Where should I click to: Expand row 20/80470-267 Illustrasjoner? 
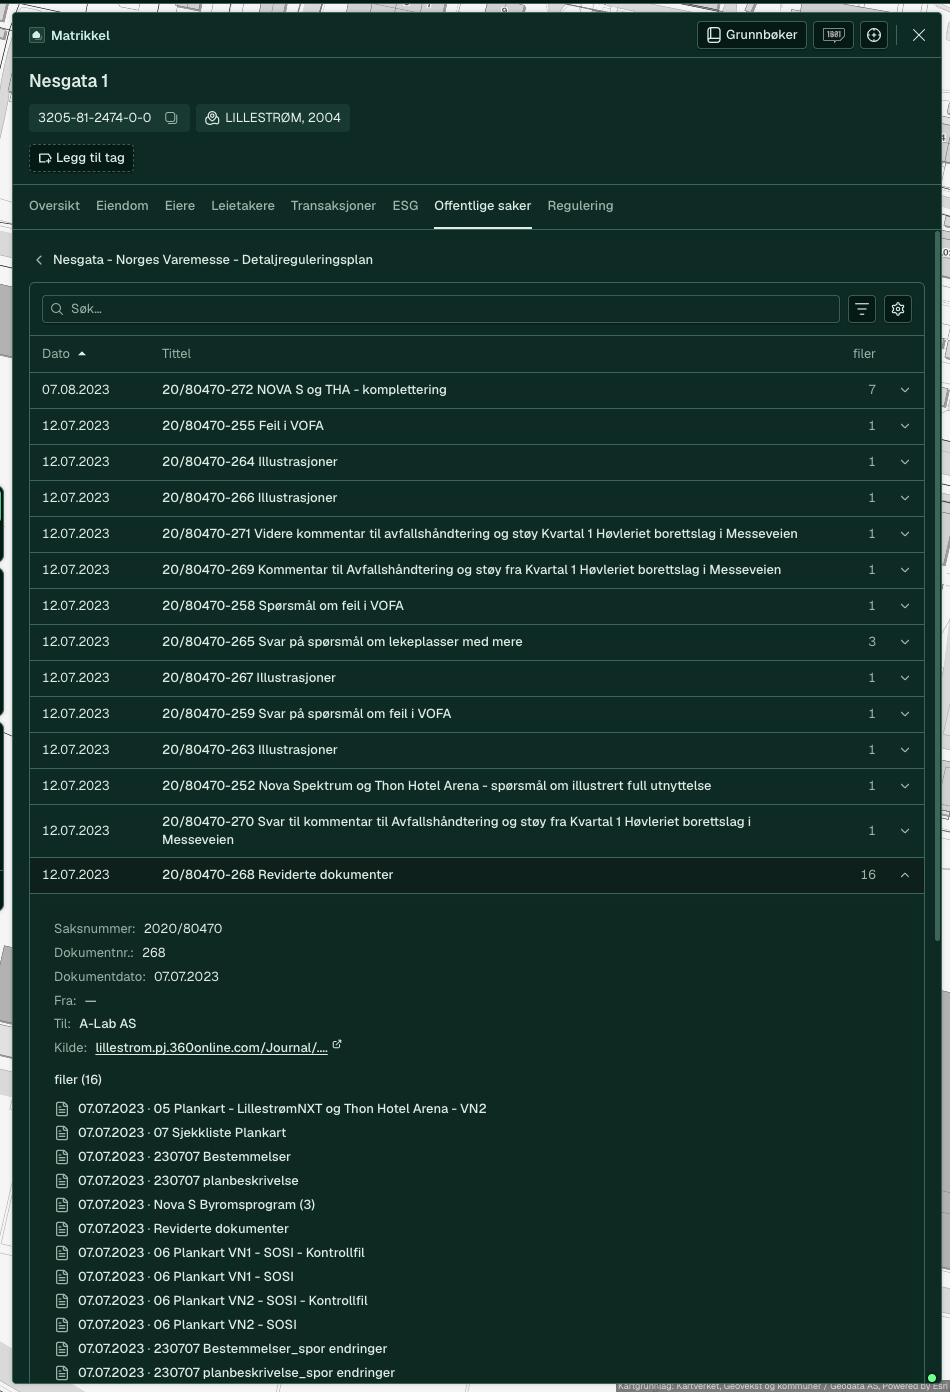[x=905, y=678]
